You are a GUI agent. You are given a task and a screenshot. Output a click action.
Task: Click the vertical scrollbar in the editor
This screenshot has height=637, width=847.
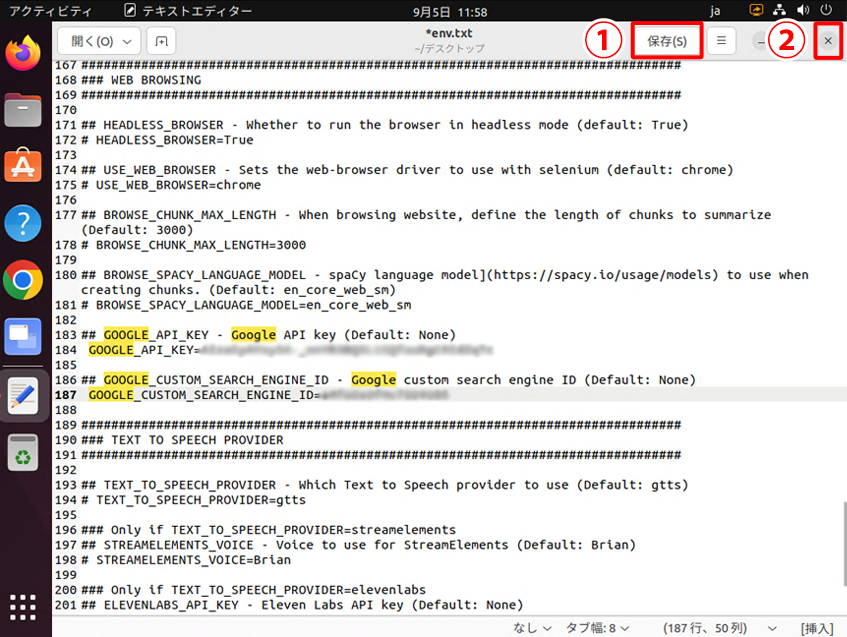(841, 560)
